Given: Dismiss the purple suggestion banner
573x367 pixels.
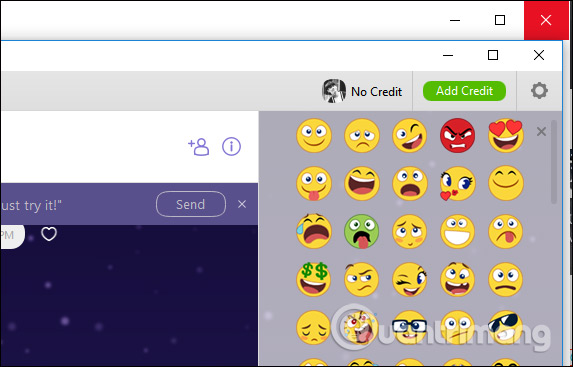Looking at the screenshot, I should 242,204.
